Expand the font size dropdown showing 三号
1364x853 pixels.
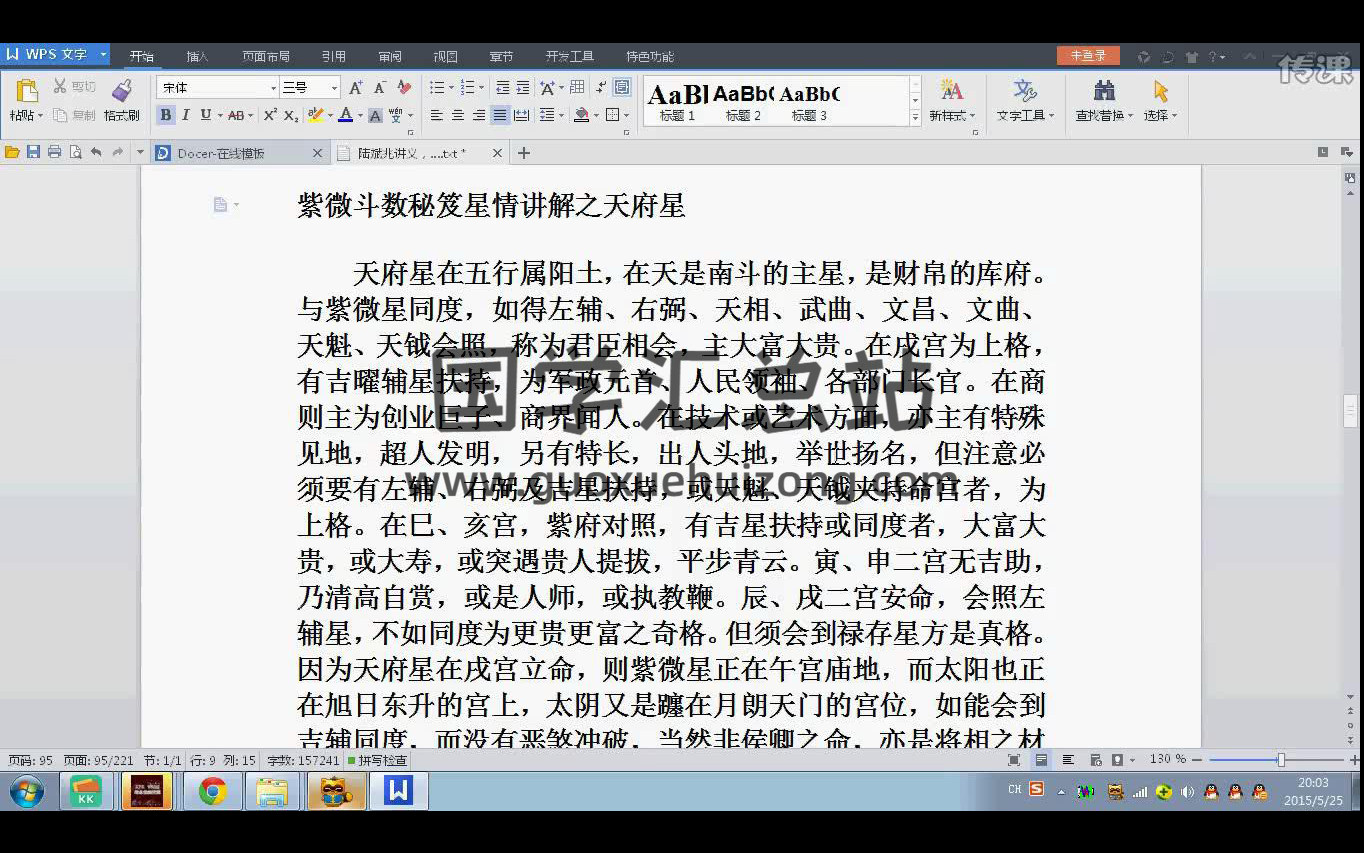point(334,88)
